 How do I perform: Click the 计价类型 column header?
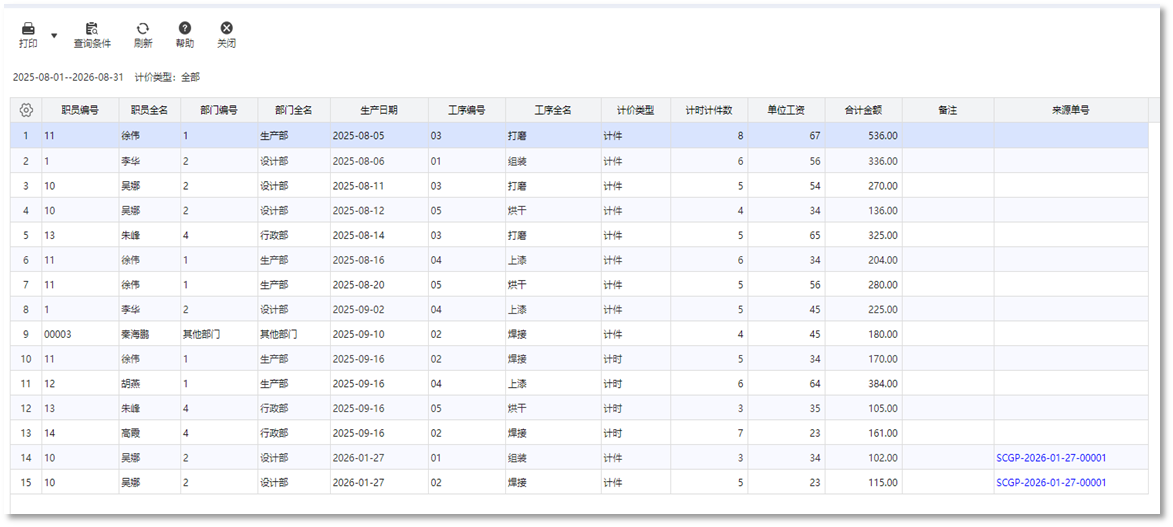click(x=635, y=110)
